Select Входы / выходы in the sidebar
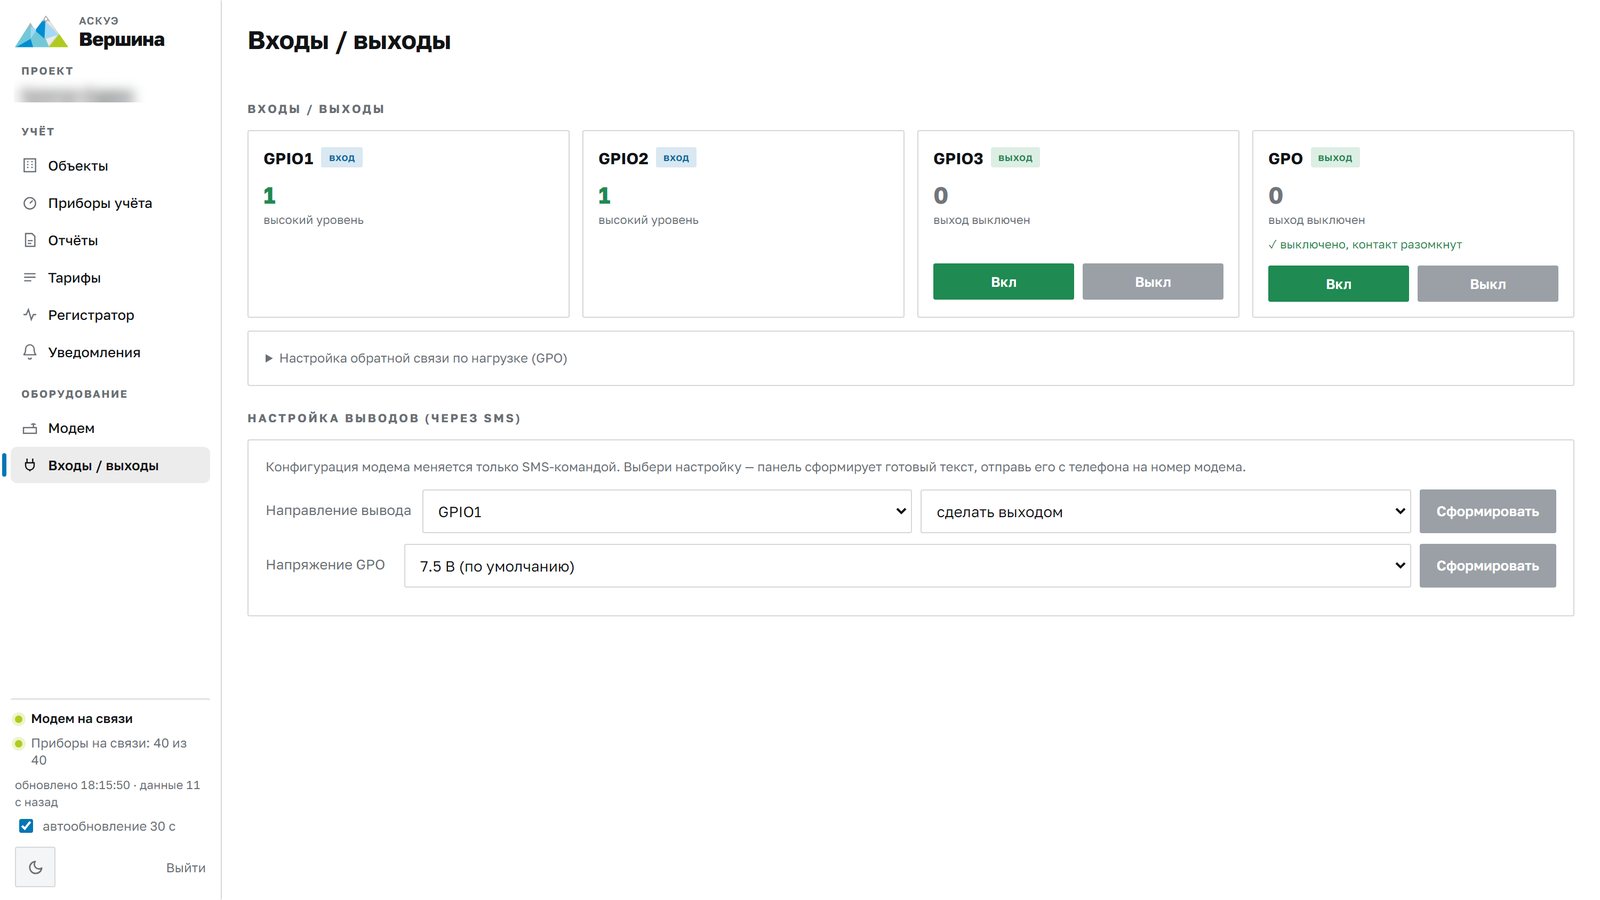The height and width of the screenshot is (900, 1600). point(110,465)
